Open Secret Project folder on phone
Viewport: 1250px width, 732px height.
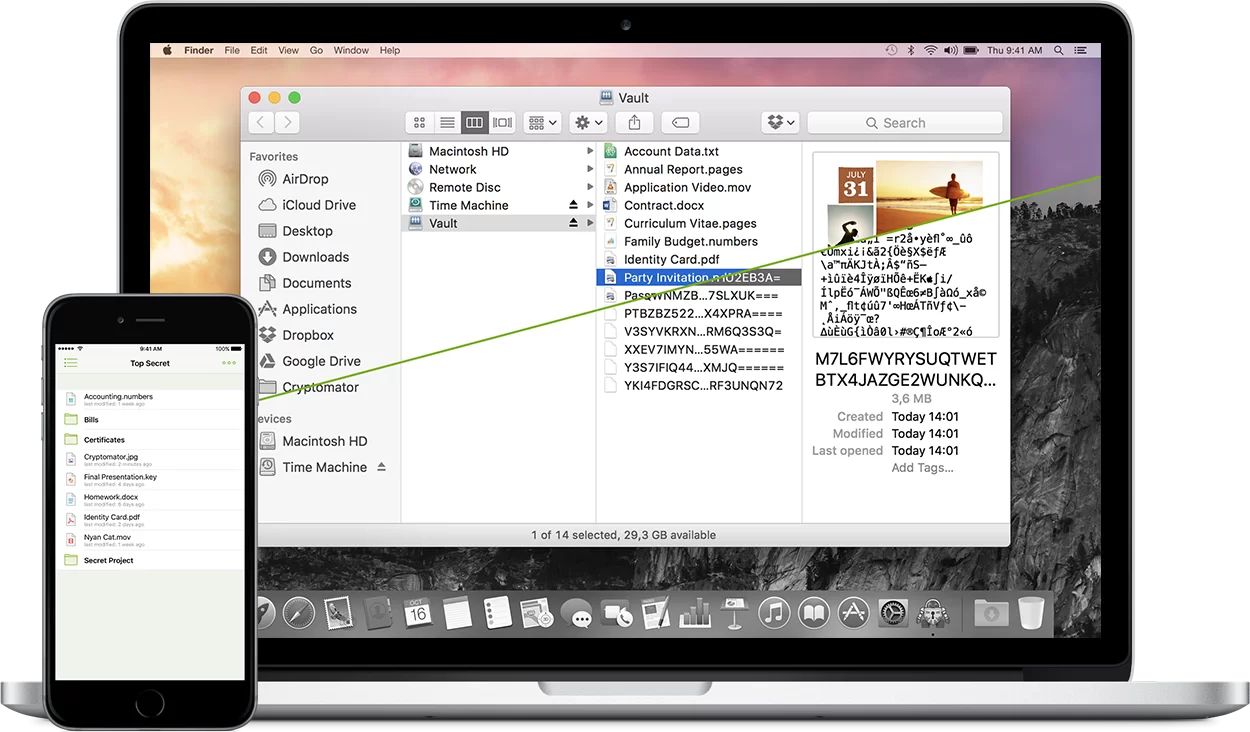(x=150, y=560)
